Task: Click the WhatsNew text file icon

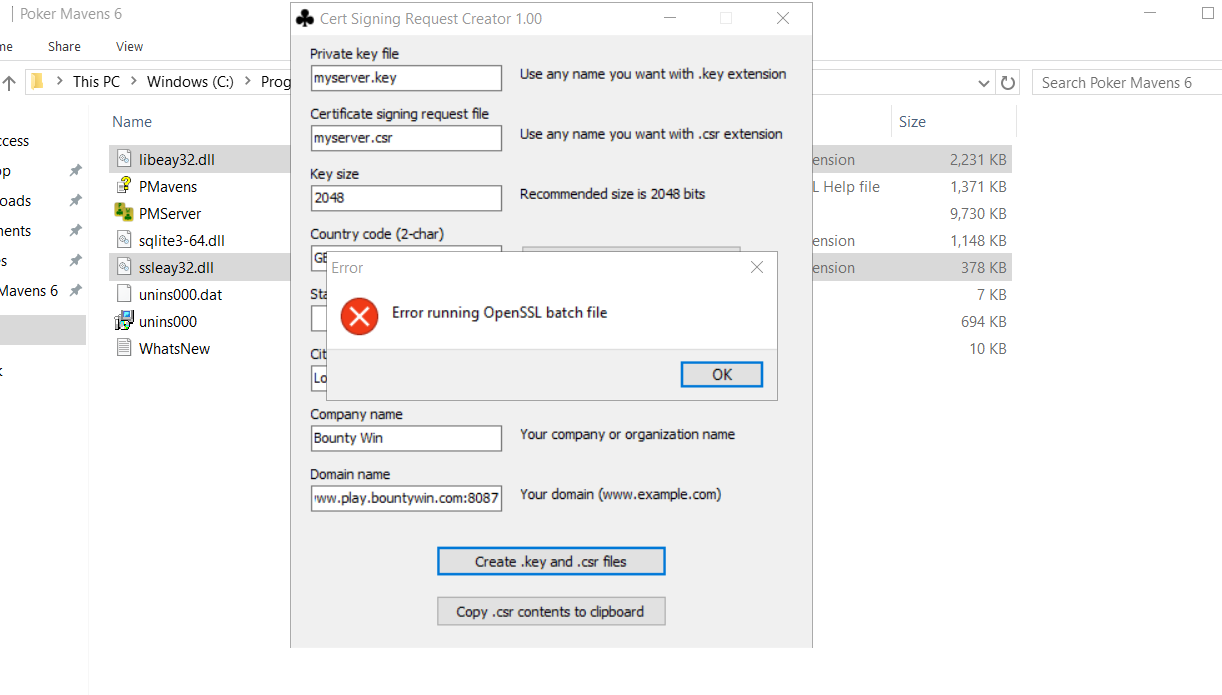Action: click(124, 348)
